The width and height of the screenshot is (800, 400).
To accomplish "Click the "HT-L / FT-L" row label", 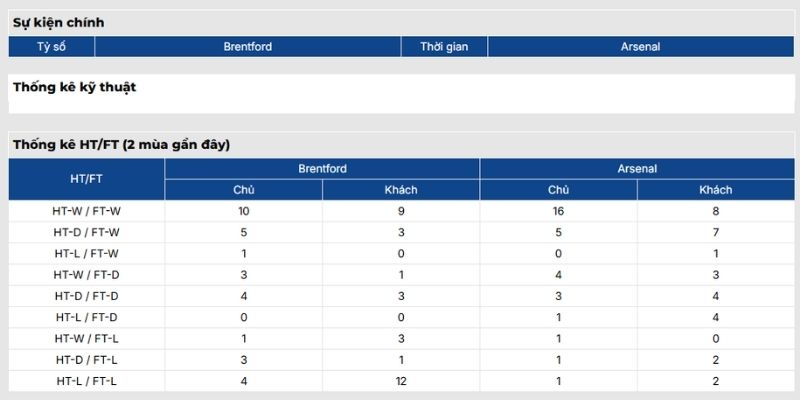I will 86,380.
